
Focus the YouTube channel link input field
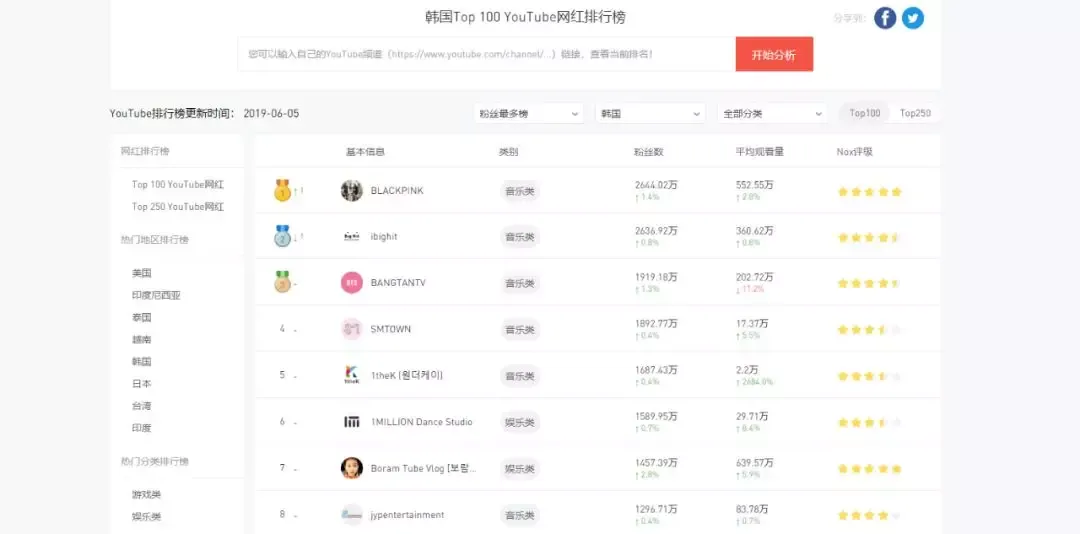tap(486, 54)
